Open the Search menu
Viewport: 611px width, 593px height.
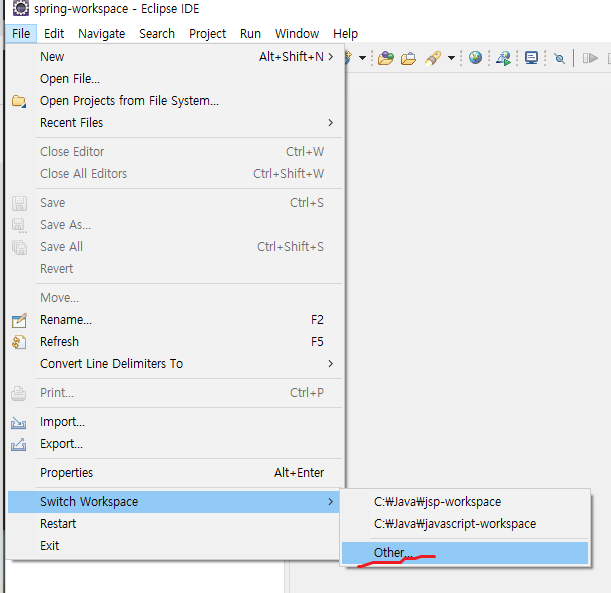point(157,34)
